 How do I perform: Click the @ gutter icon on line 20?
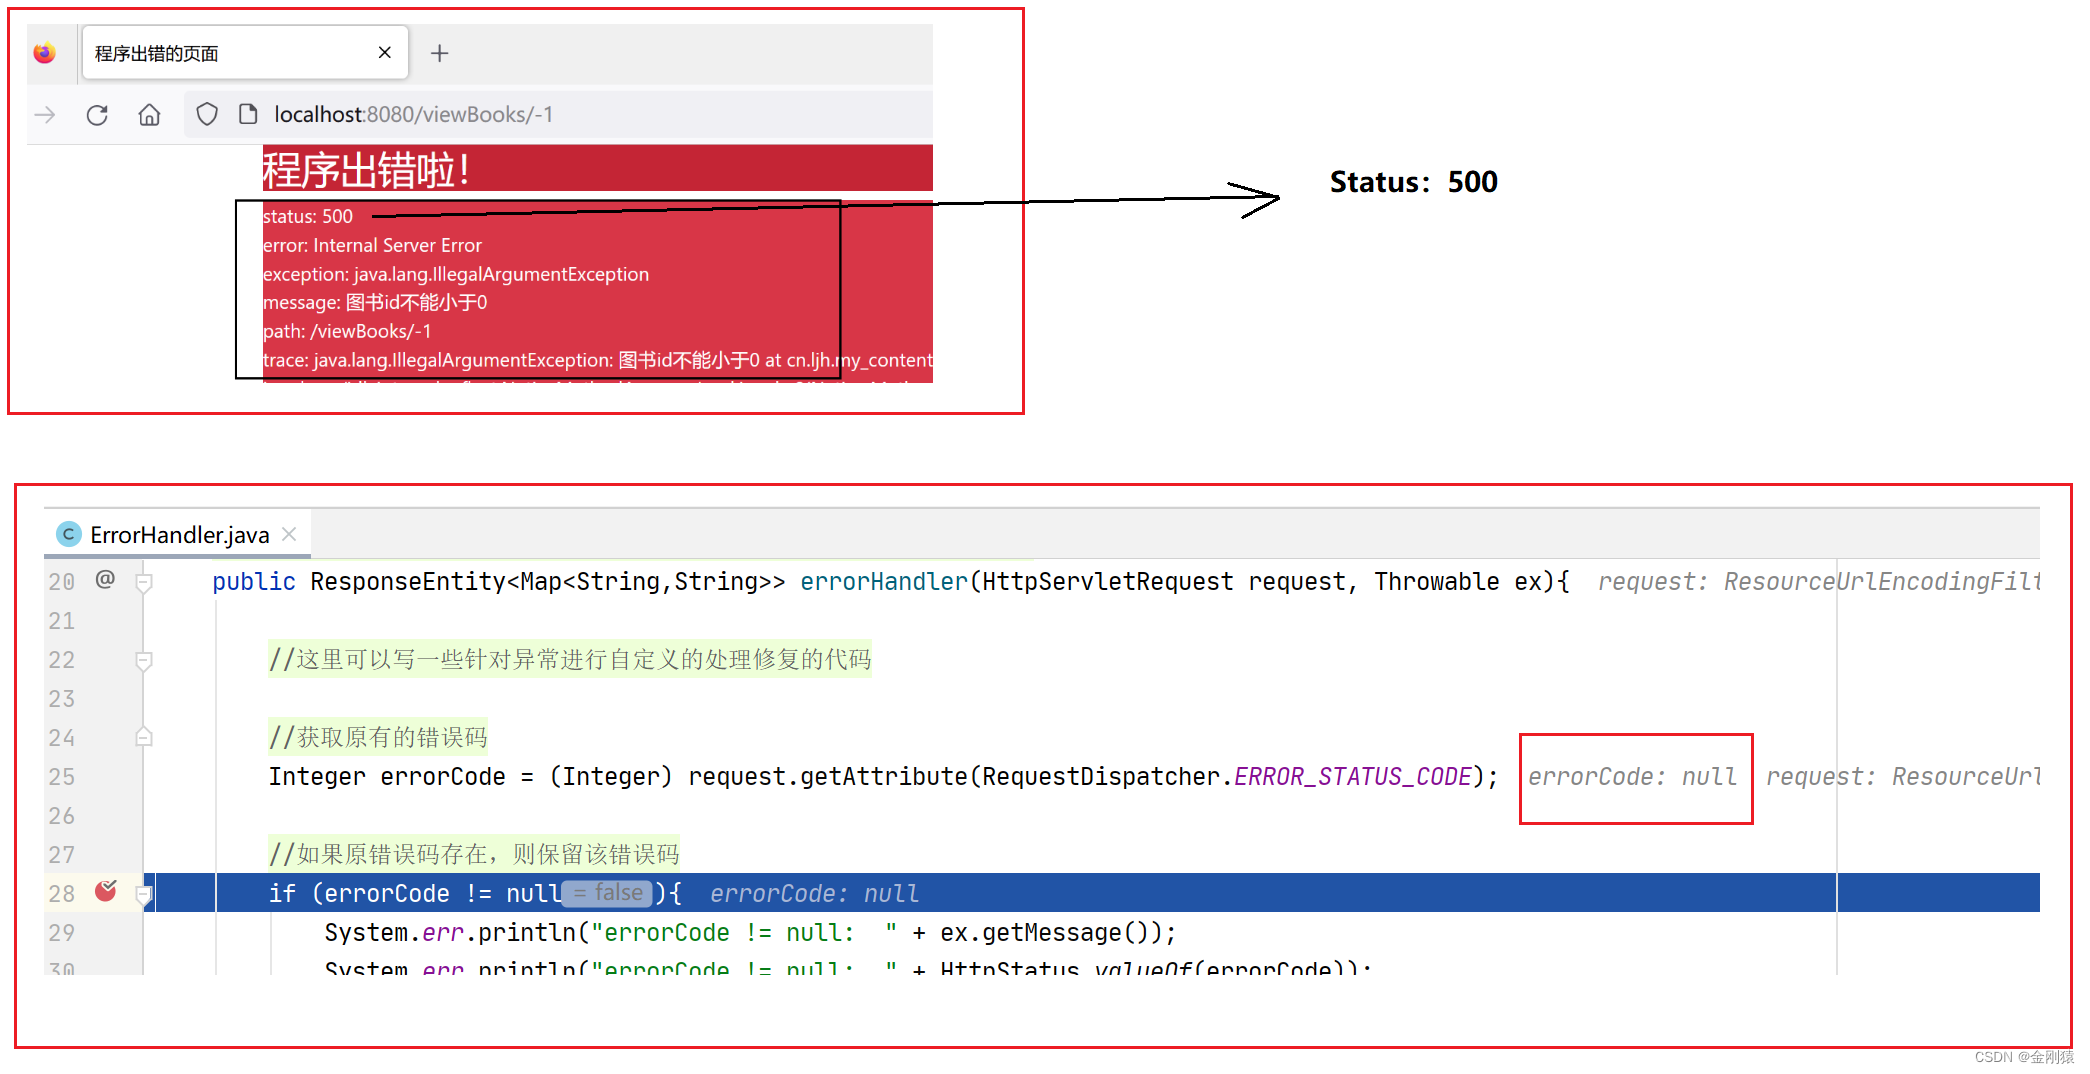[x=105, y=579]
